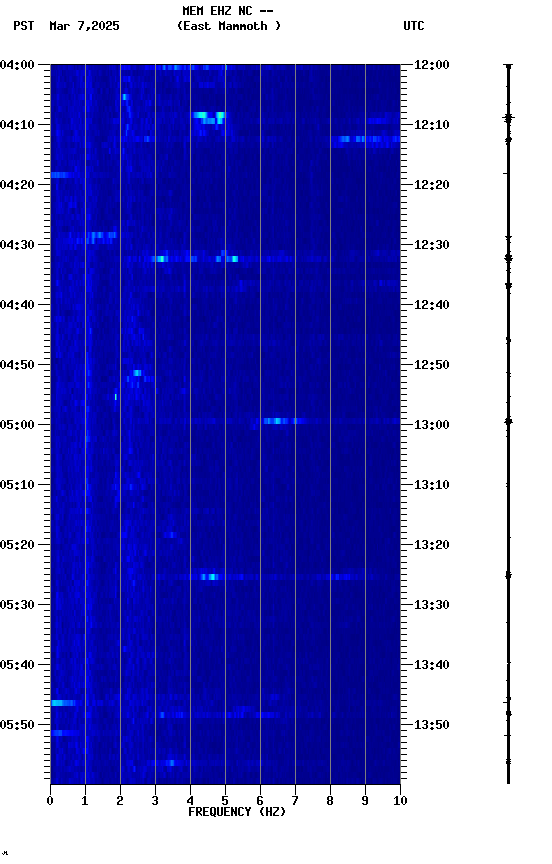
Task: Click the station title 'MEM EHZ NC --'
Action: pos(228,10)
